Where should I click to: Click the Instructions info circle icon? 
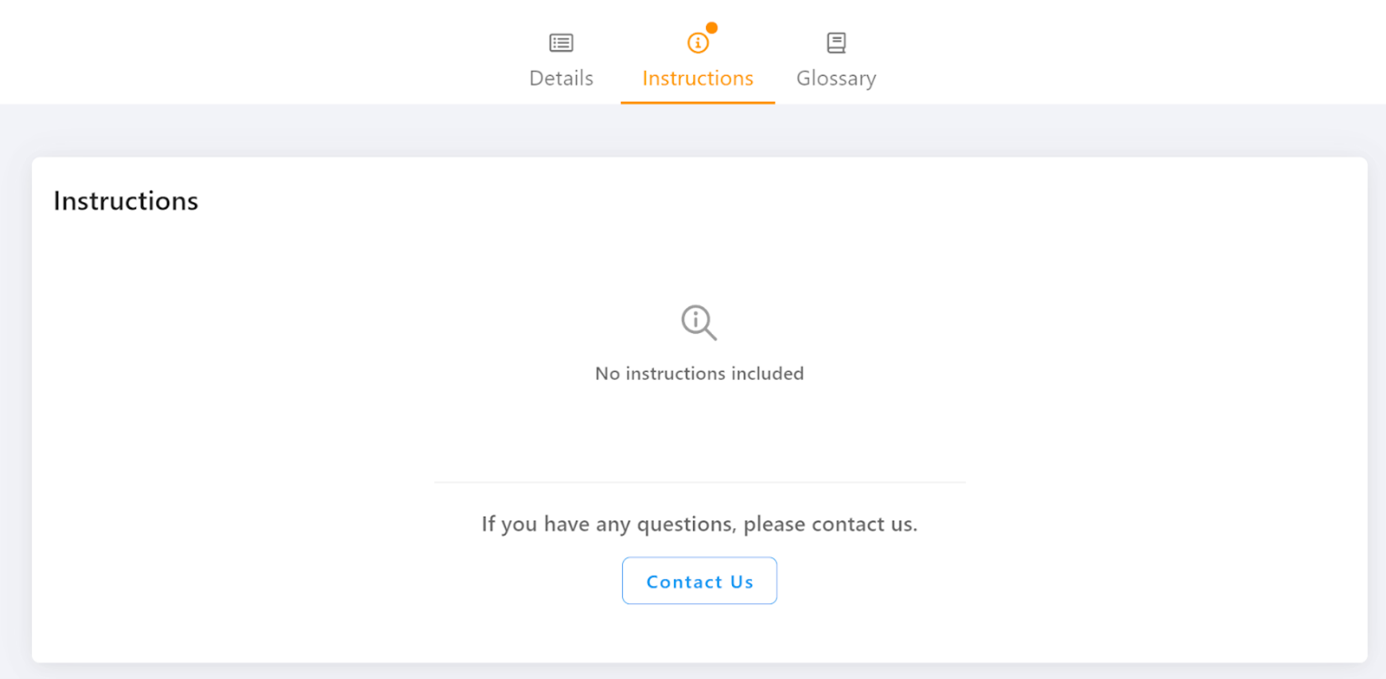[697, 43]
